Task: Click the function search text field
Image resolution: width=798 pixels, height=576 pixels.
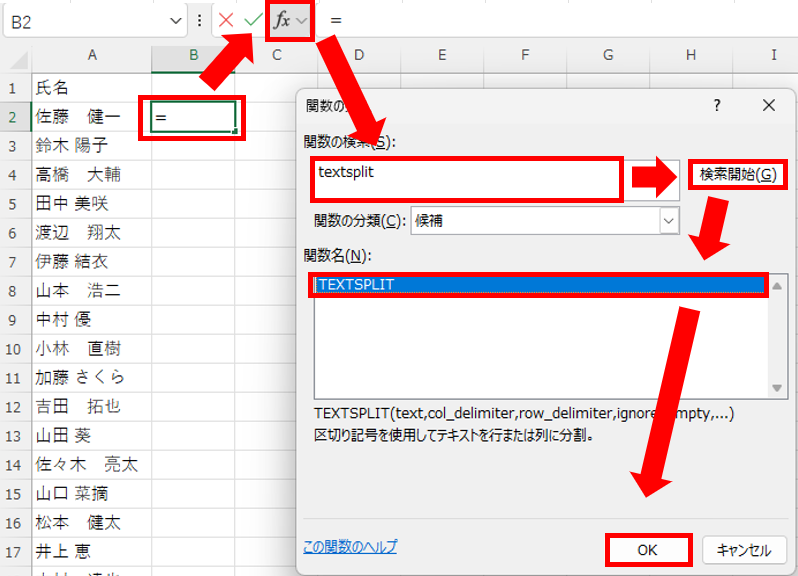Action: pos(466,179)
